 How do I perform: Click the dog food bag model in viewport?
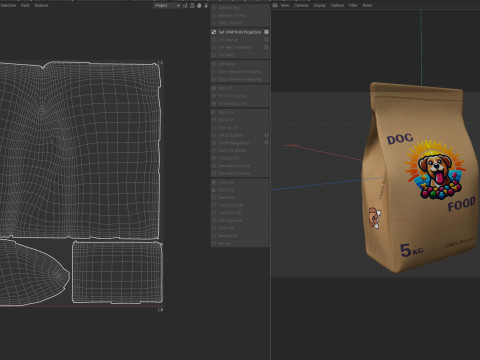pos(420,178)
